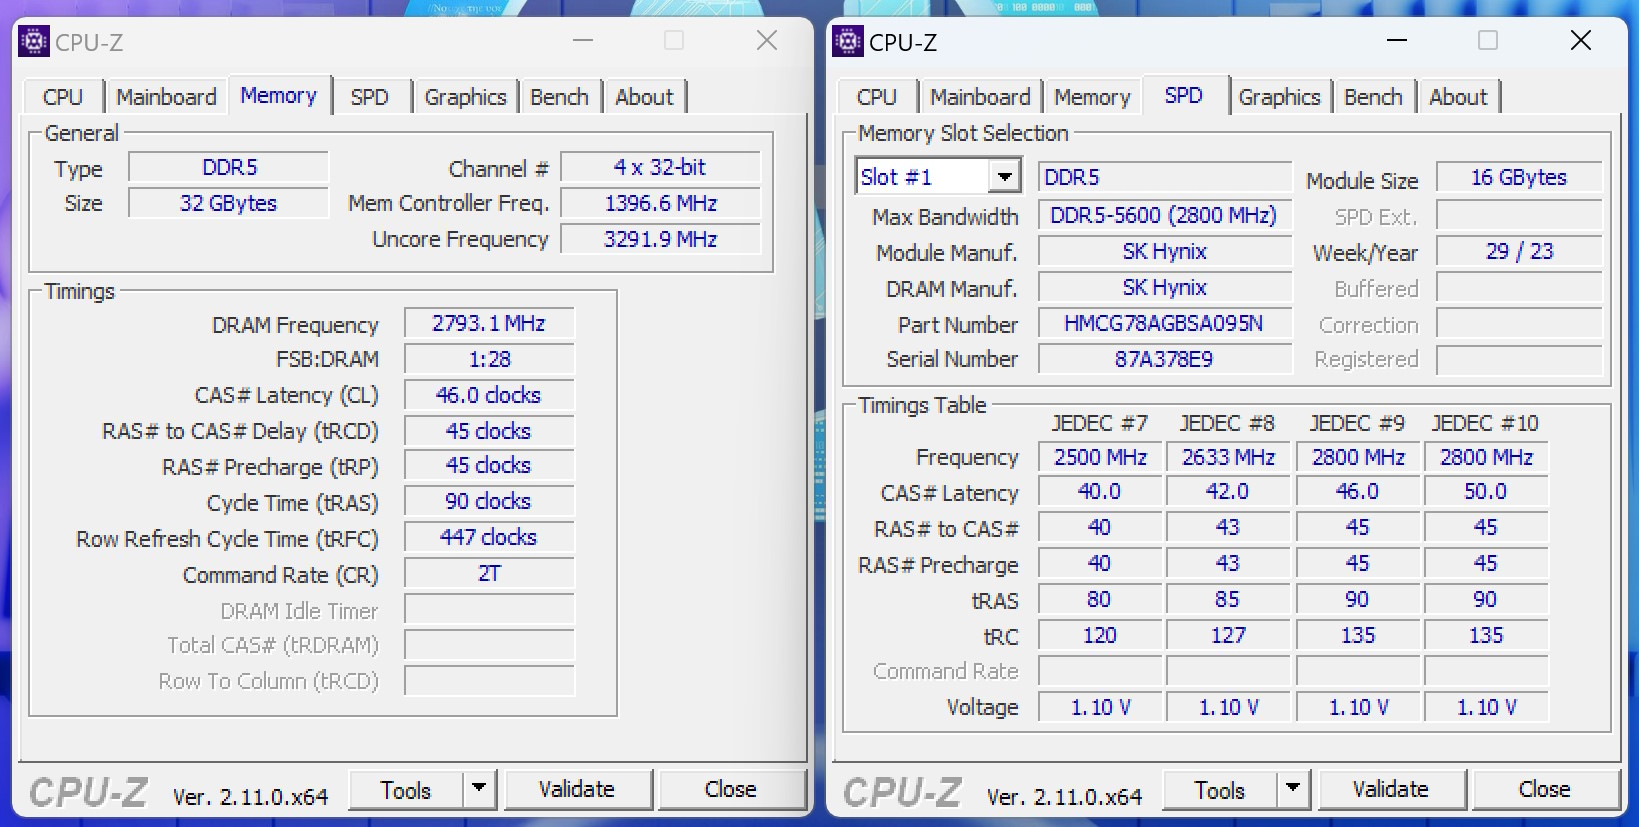This screenshot has height=827, width=1639.
Task: Click part number HMCG78AGBSA095N
Action: 1165,323
